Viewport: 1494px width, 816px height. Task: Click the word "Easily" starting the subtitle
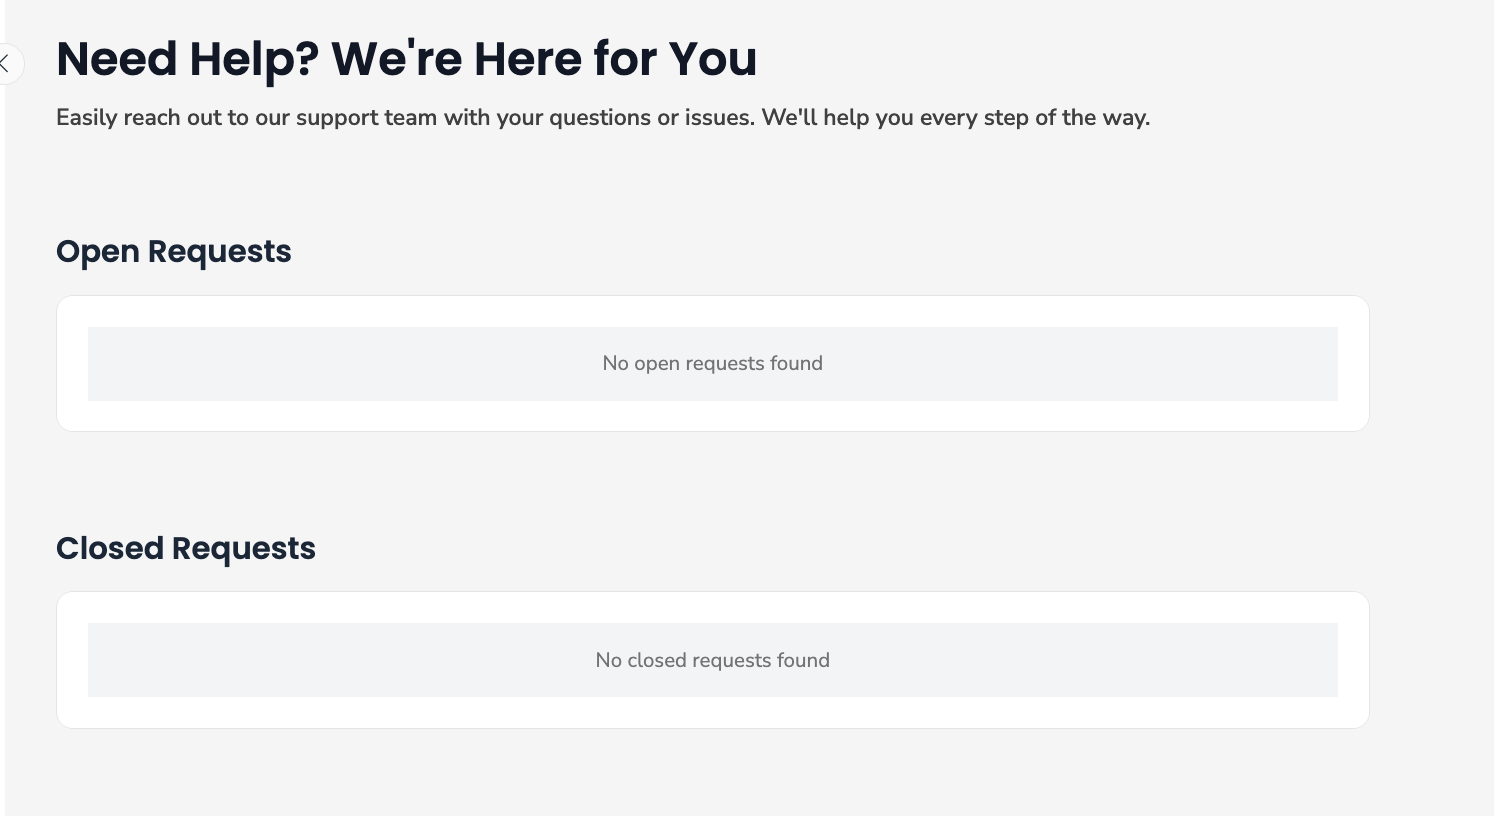coord(86,118)
